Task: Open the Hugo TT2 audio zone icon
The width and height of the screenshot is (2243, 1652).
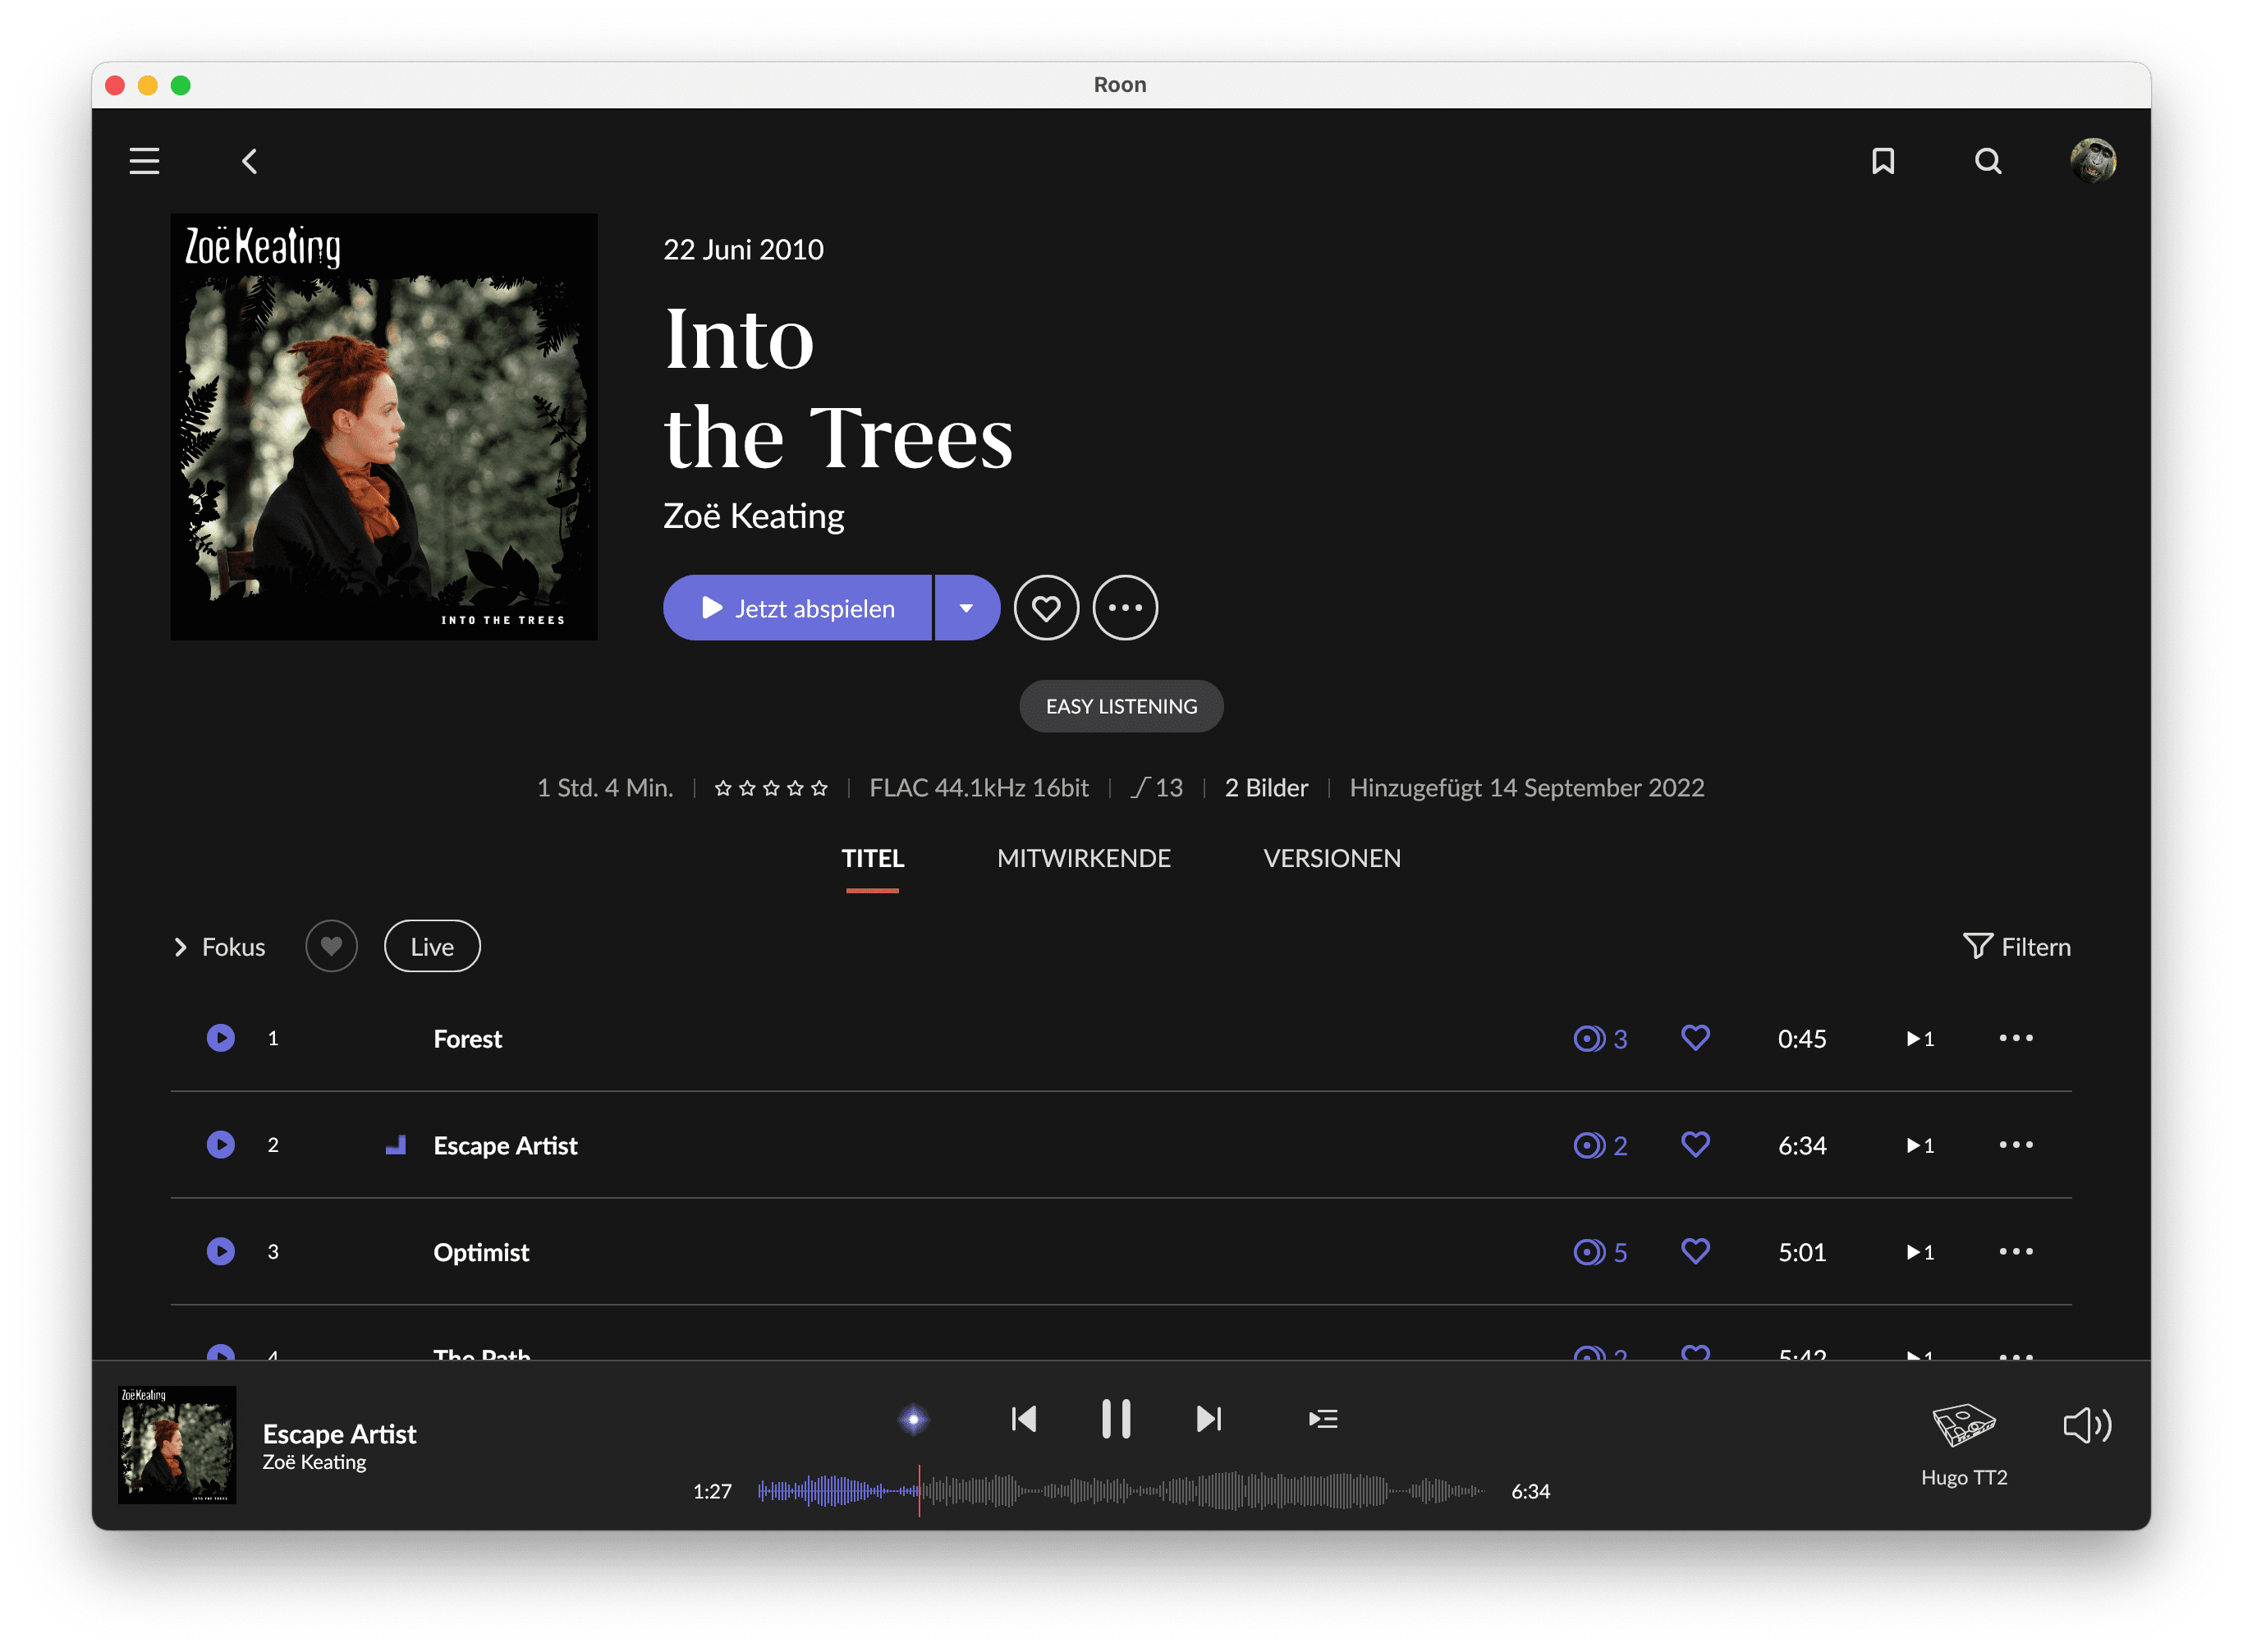Action: tap(1963, 1425)
